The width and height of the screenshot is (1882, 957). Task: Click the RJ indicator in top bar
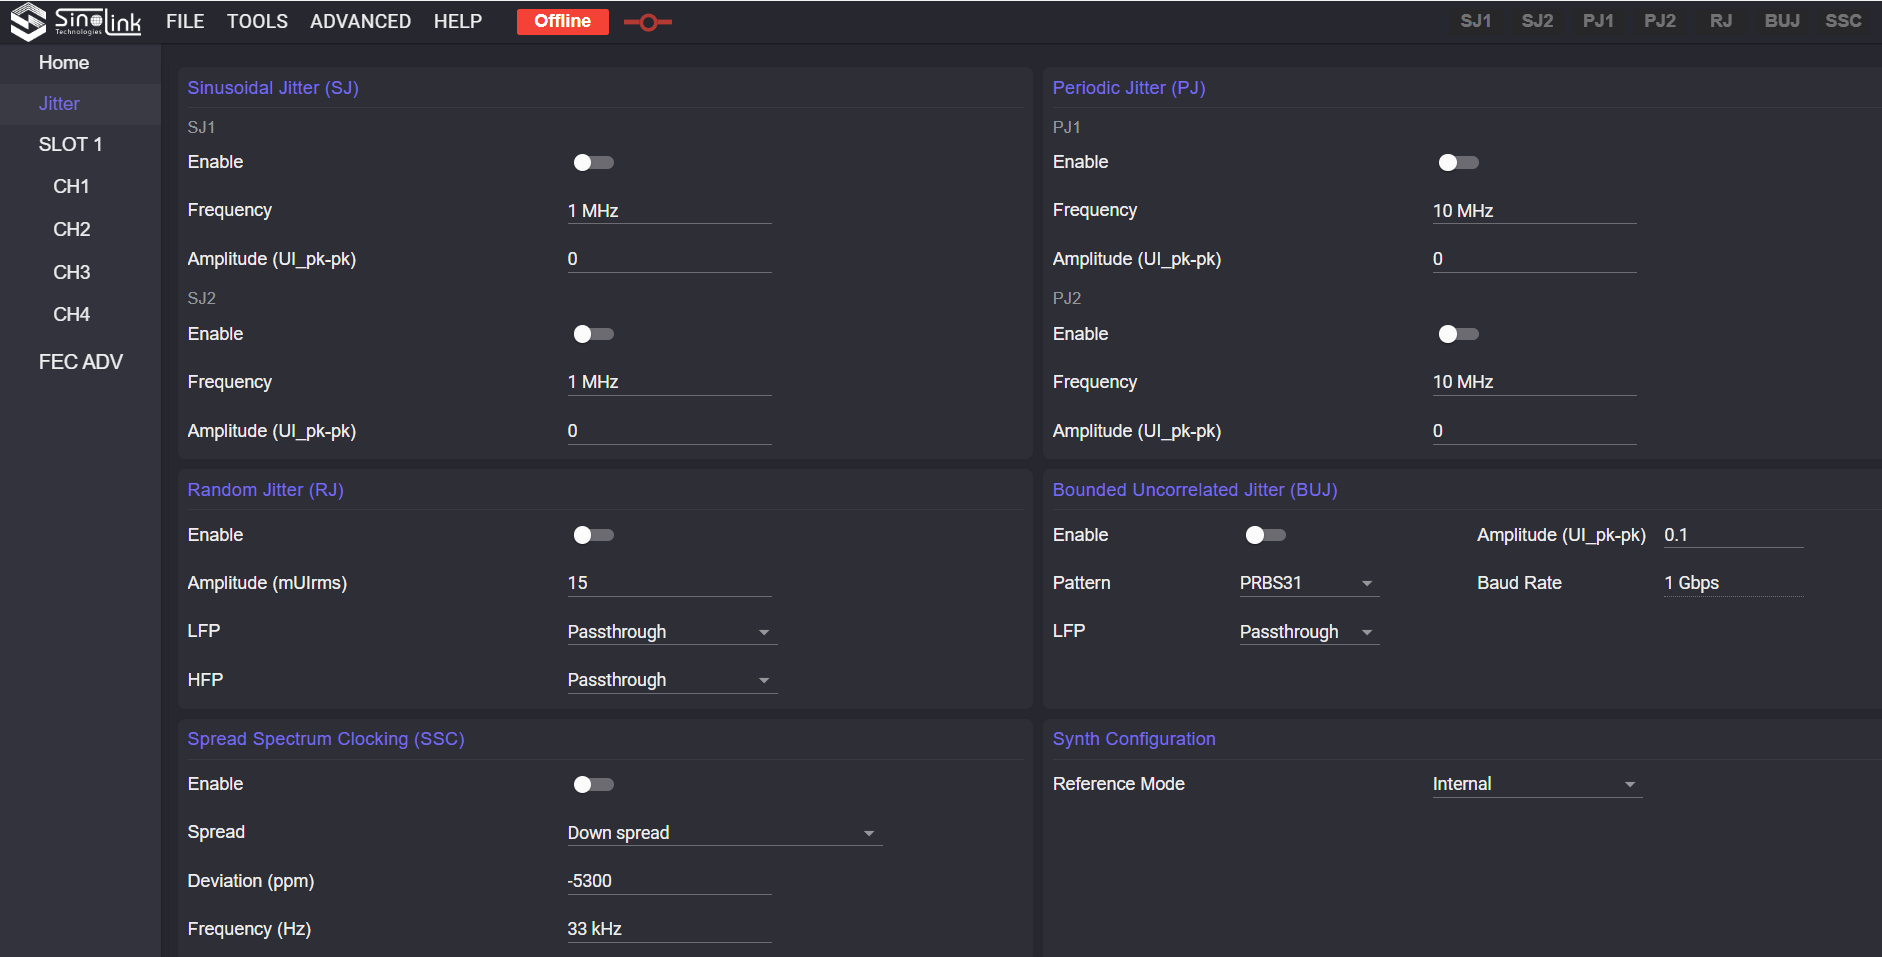pyautogui.click(x=1720, y=21)
